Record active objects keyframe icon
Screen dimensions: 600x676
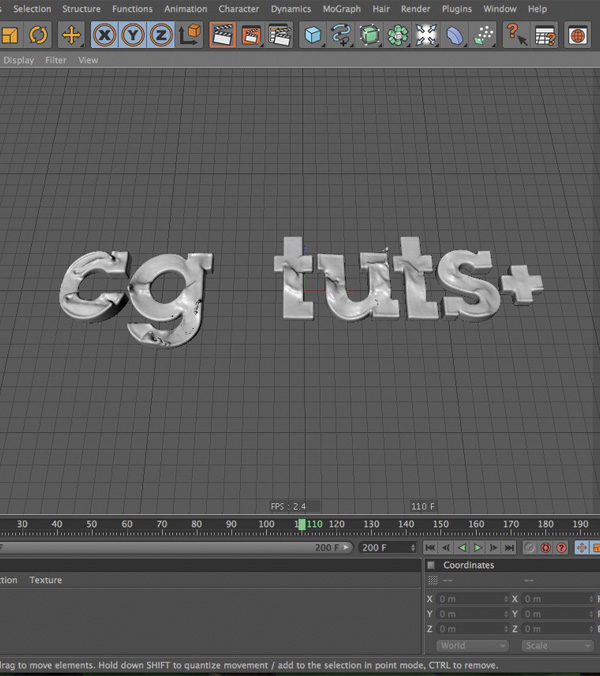[x=529, y=548]
